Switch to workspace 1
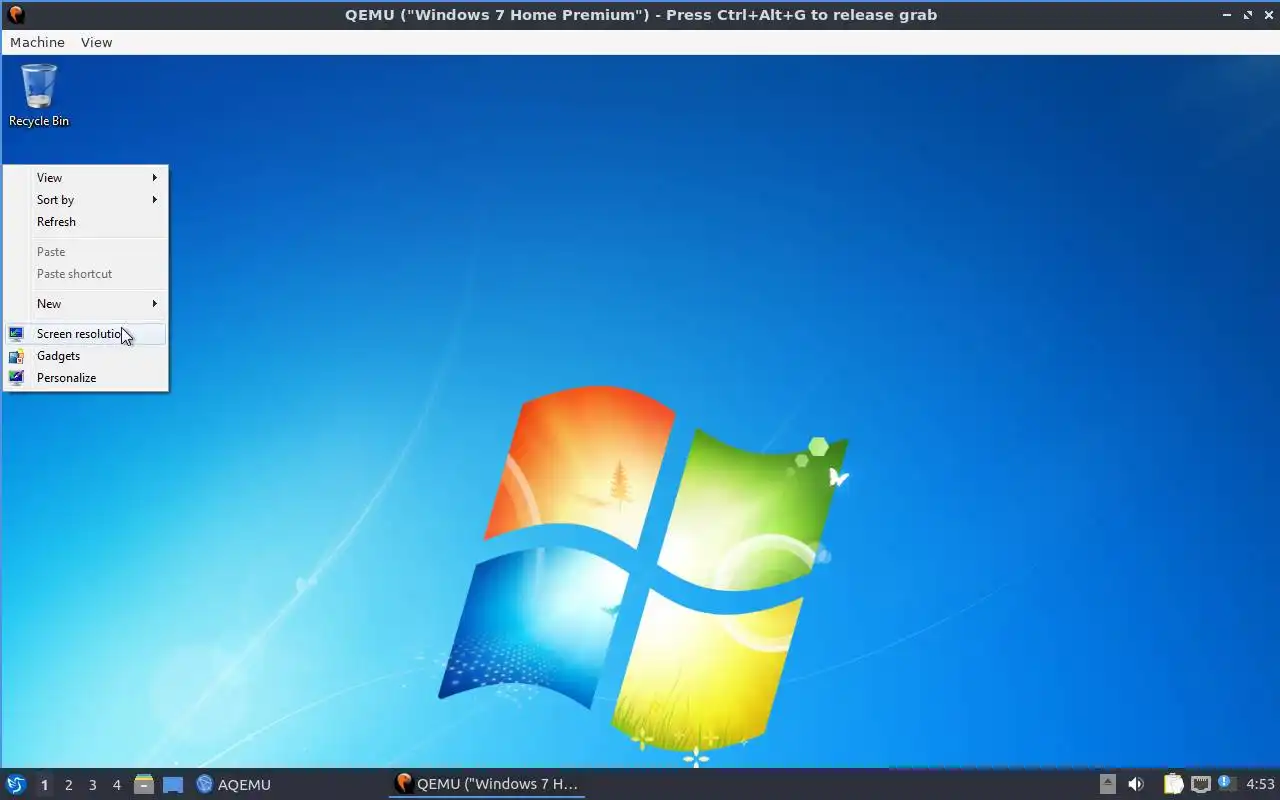The image size is (1280, 800). click(44, 785)
